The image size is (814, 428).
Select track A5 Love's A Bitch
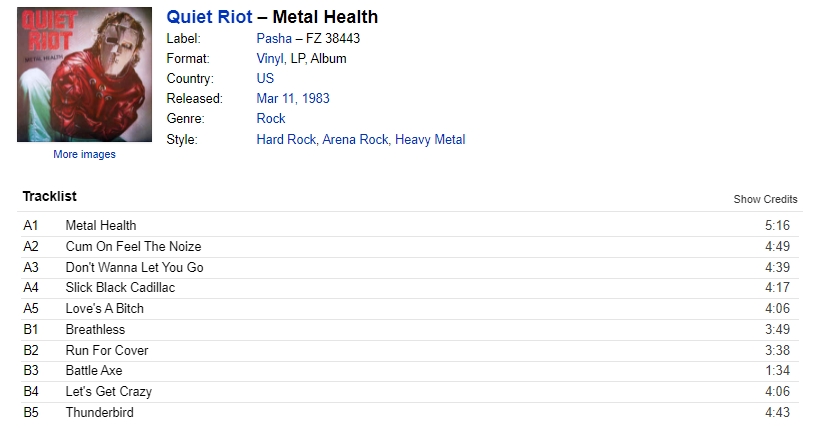point(410,309)
